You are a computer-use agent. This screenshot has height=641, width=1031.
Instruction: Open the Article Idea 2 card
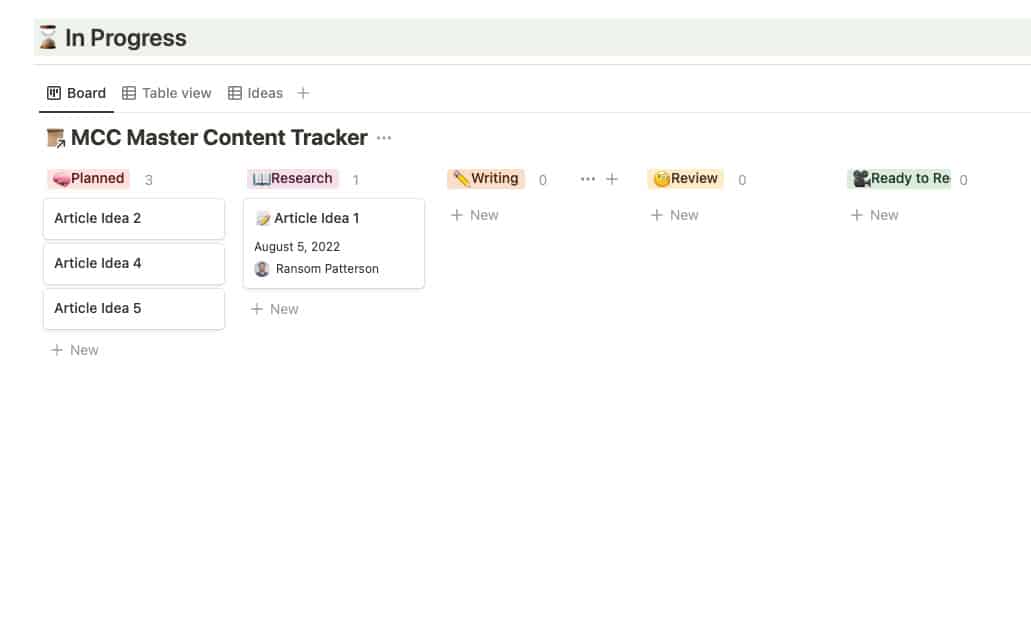click(133, 217)
